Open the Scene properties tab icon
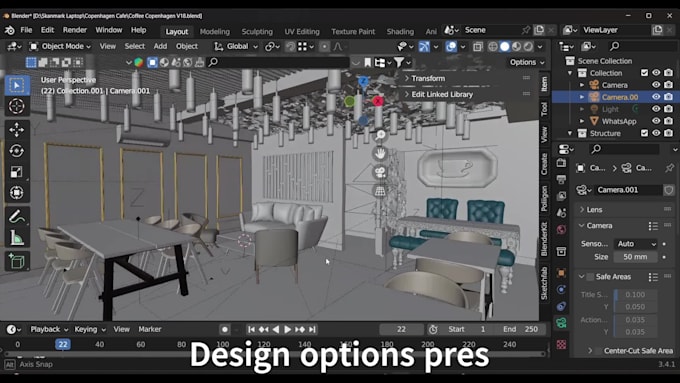 (561, 213)
